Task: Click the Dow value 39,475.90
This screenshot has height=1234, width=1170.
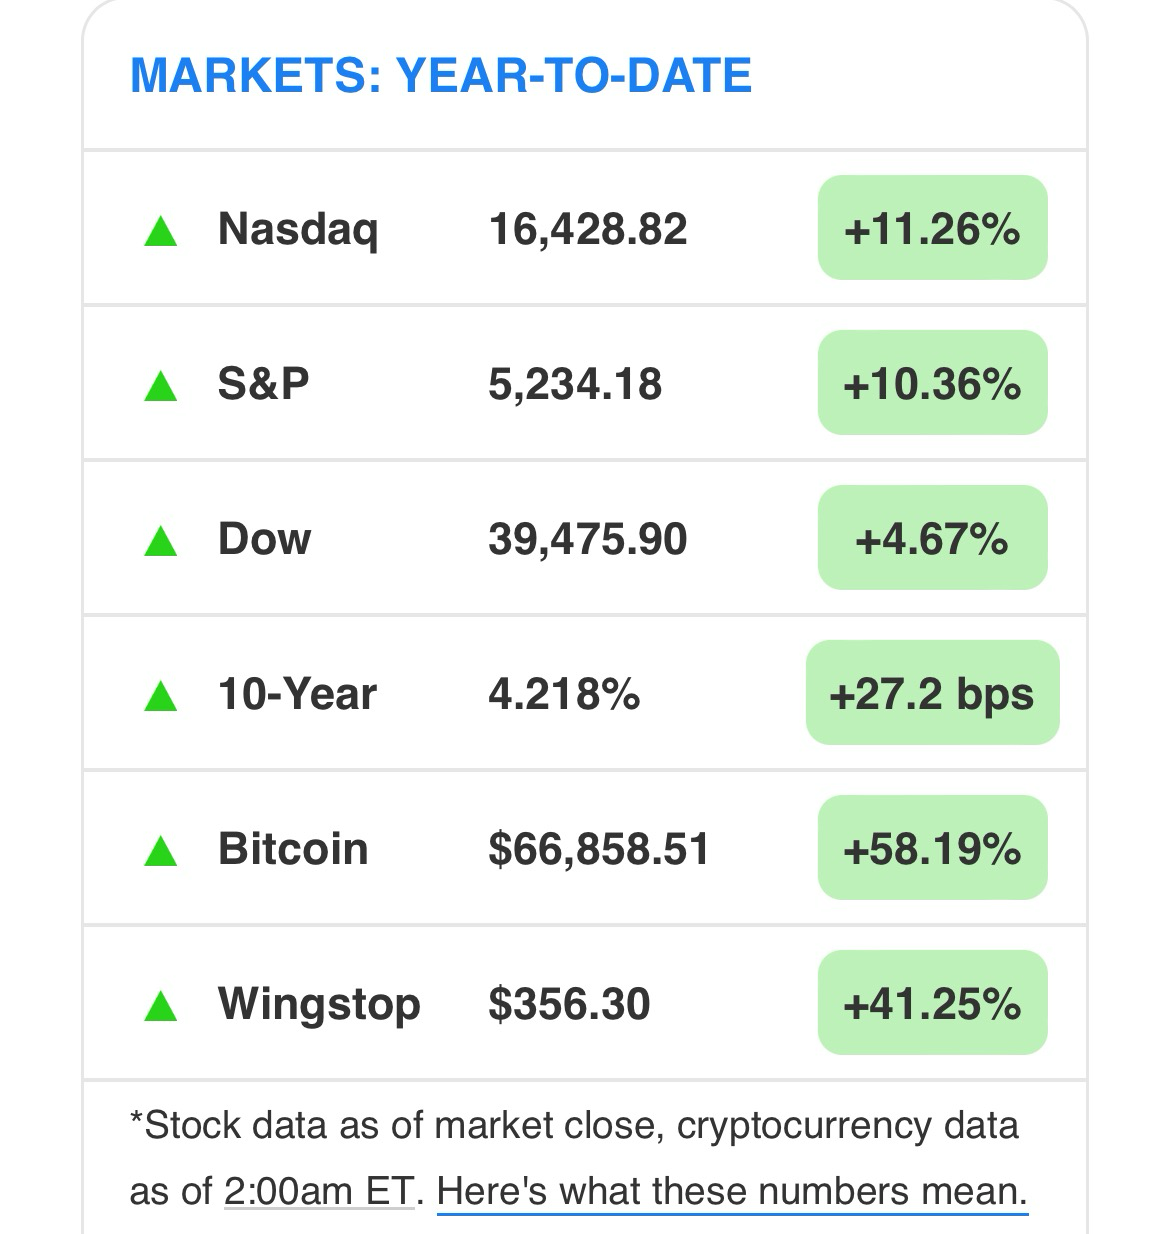Action: tap(588, 540)
